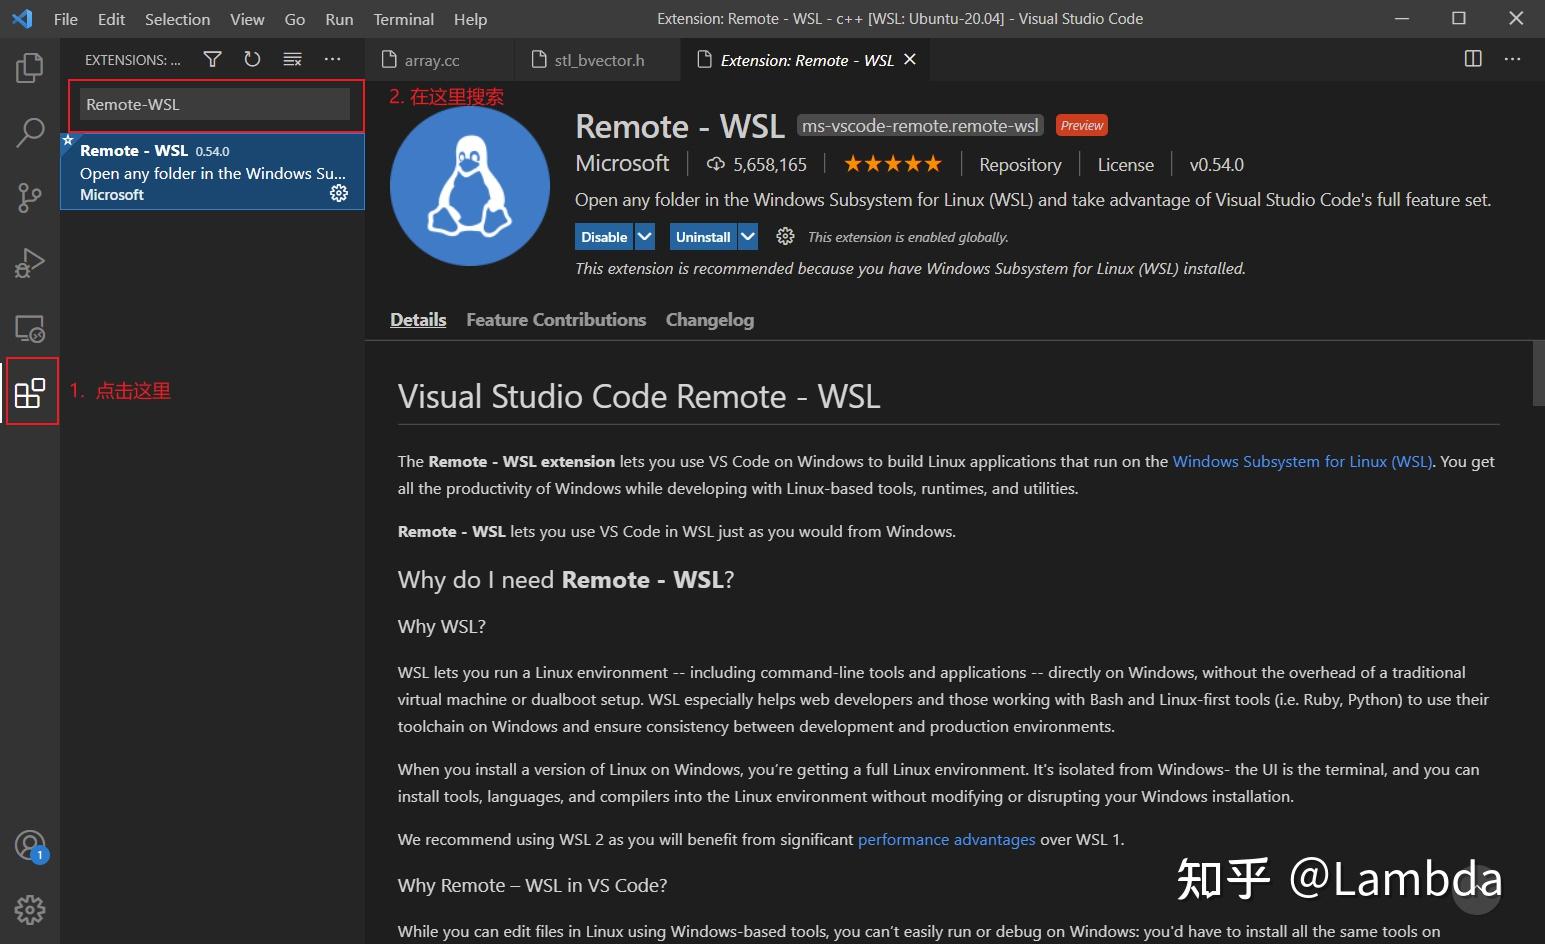Screen dimensions: 1545x944
Task: Click the manage gear on Remote - WSL entry
Action: coord(339,193)
